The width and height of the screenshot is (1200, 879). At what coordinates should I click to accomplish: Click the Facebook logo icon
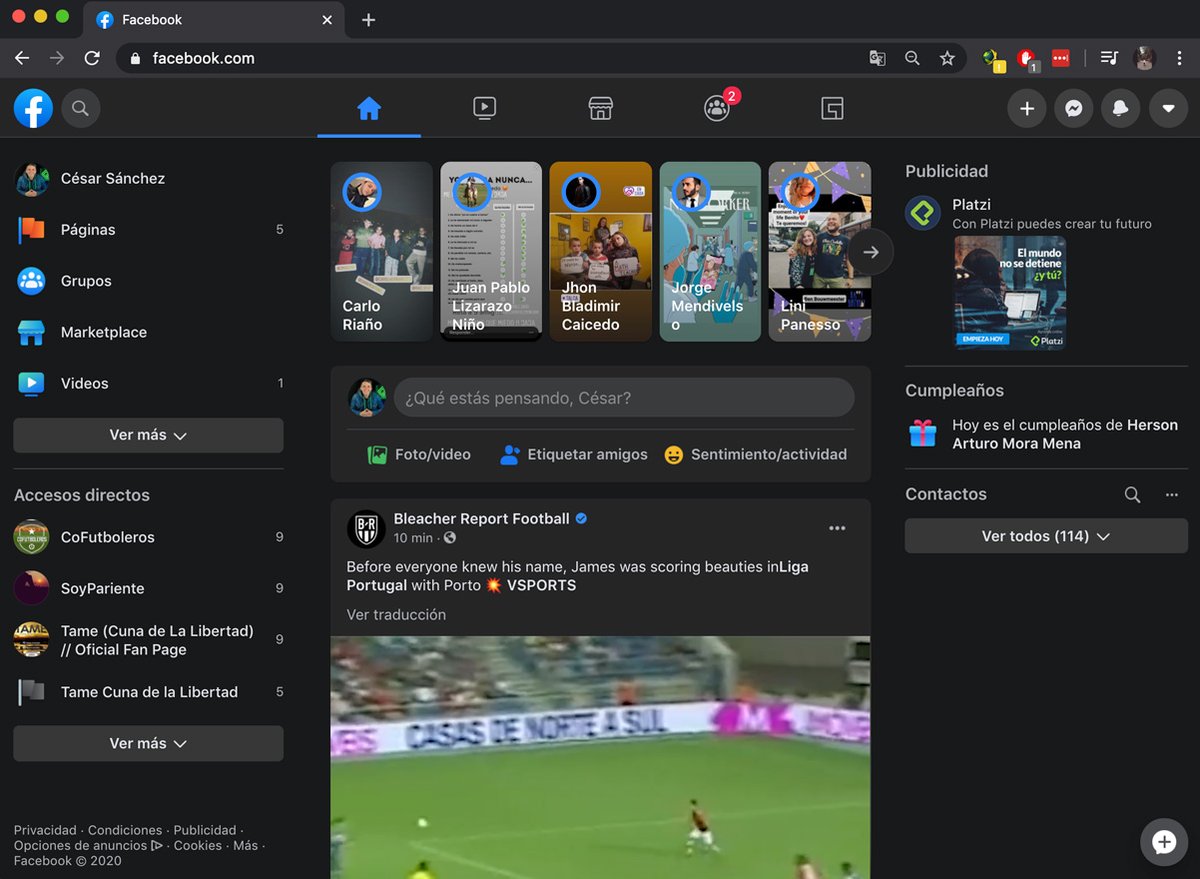click(33, 108)
